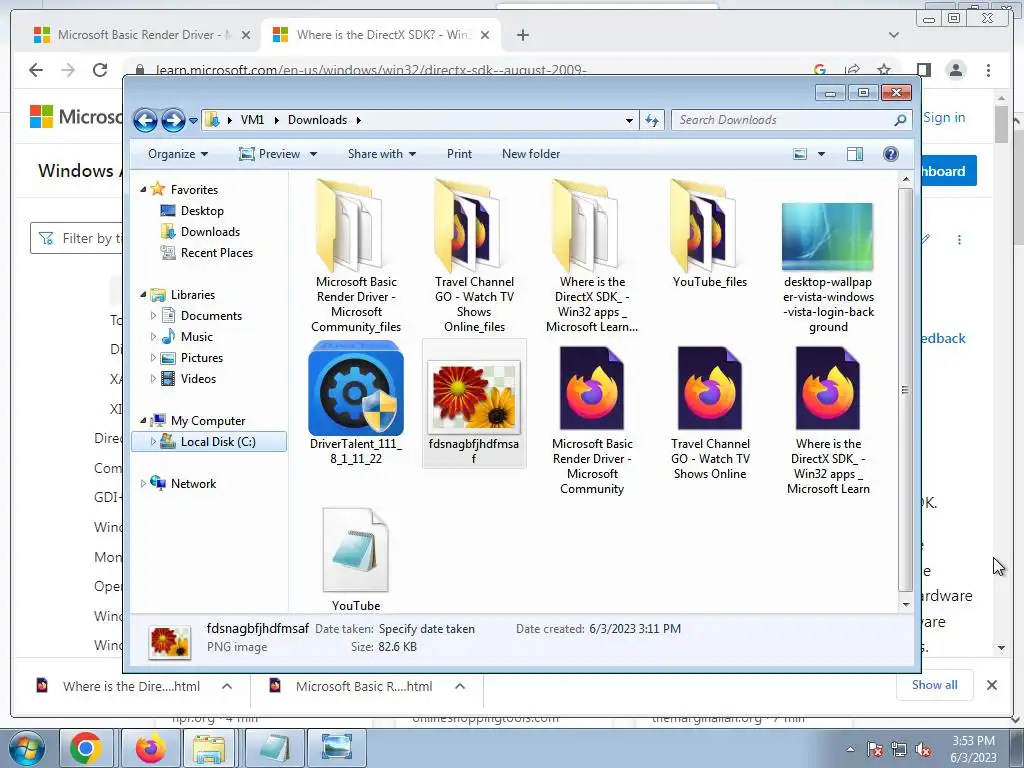The height and width of the screenshot is (768, 1024).
Task: Click the Explorer Back navigation arrow
Action: click(x=145, y=120)
